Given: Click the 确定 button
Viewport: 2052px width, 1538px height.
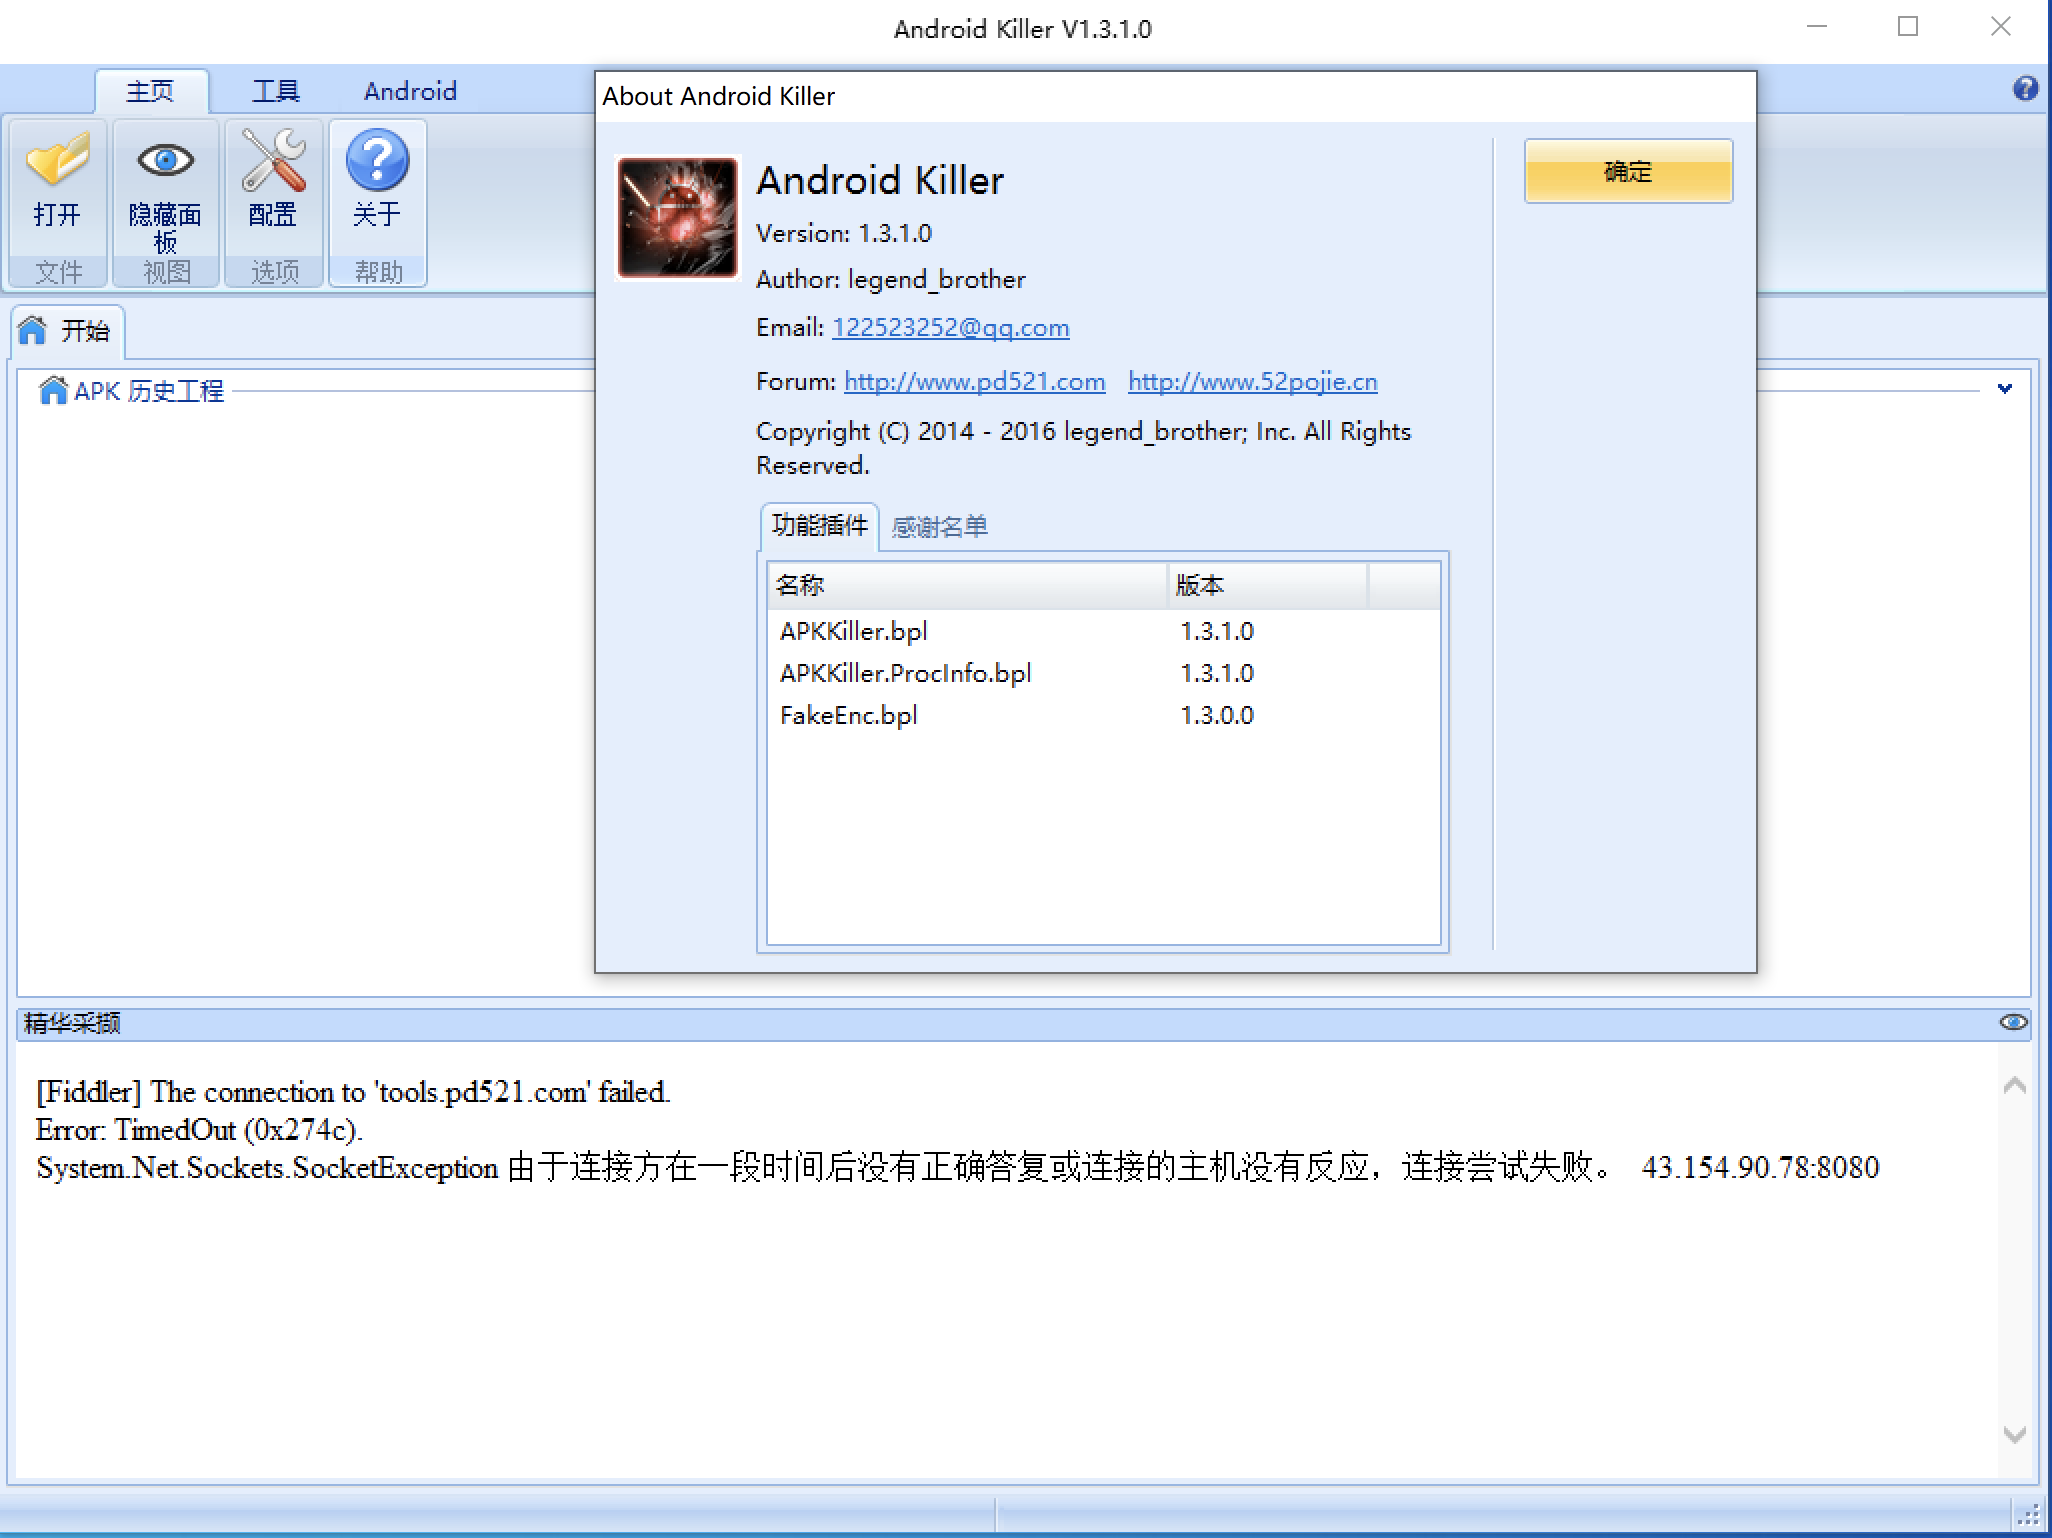Looking at the screenshot, I should 1628,171.
